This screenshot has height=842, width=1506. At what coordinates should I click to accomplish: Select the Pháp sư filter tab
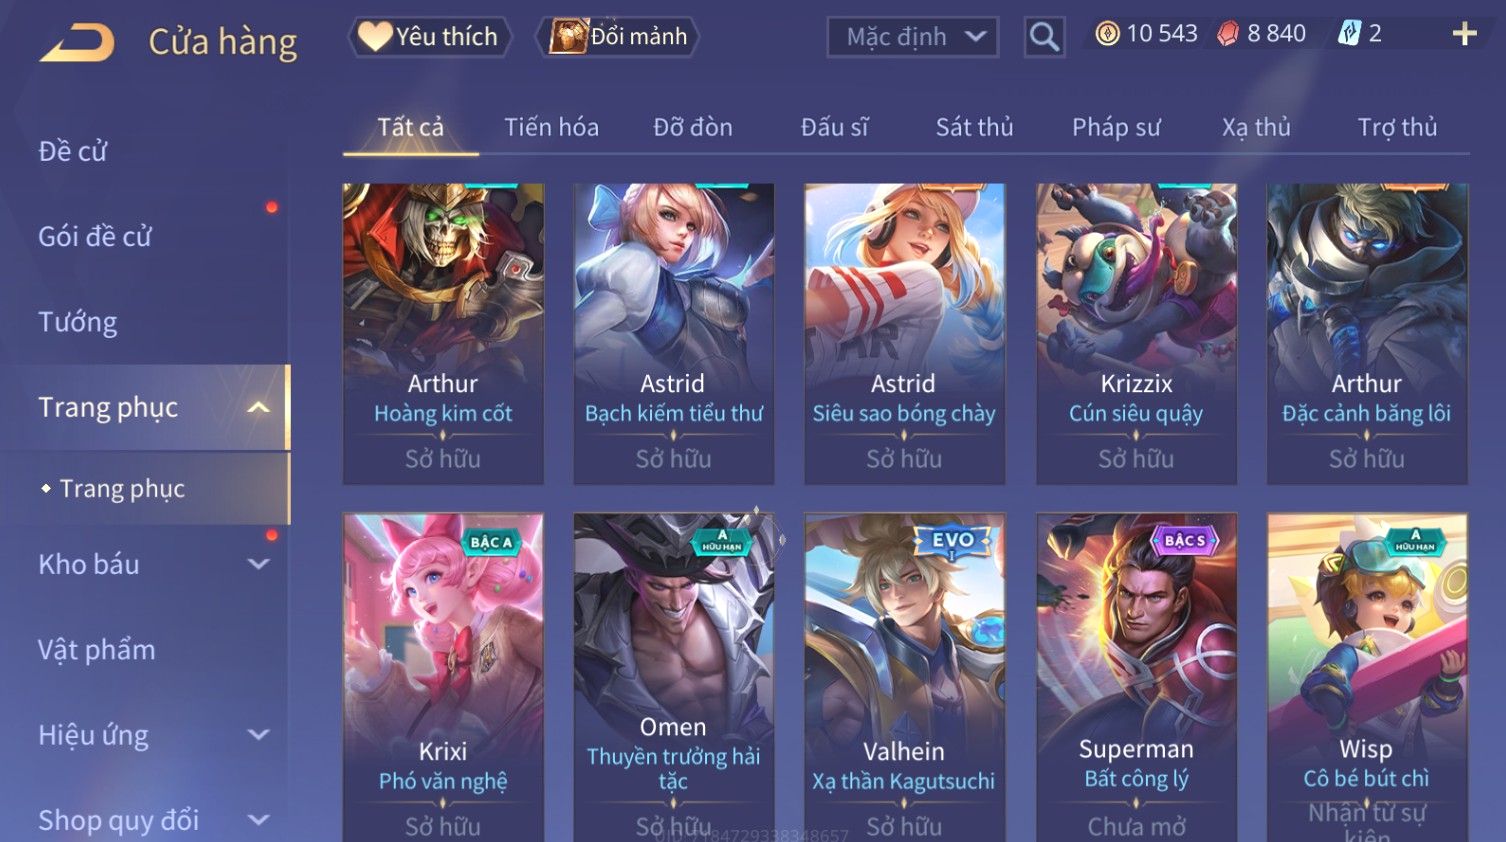[x=1116, y=127]
